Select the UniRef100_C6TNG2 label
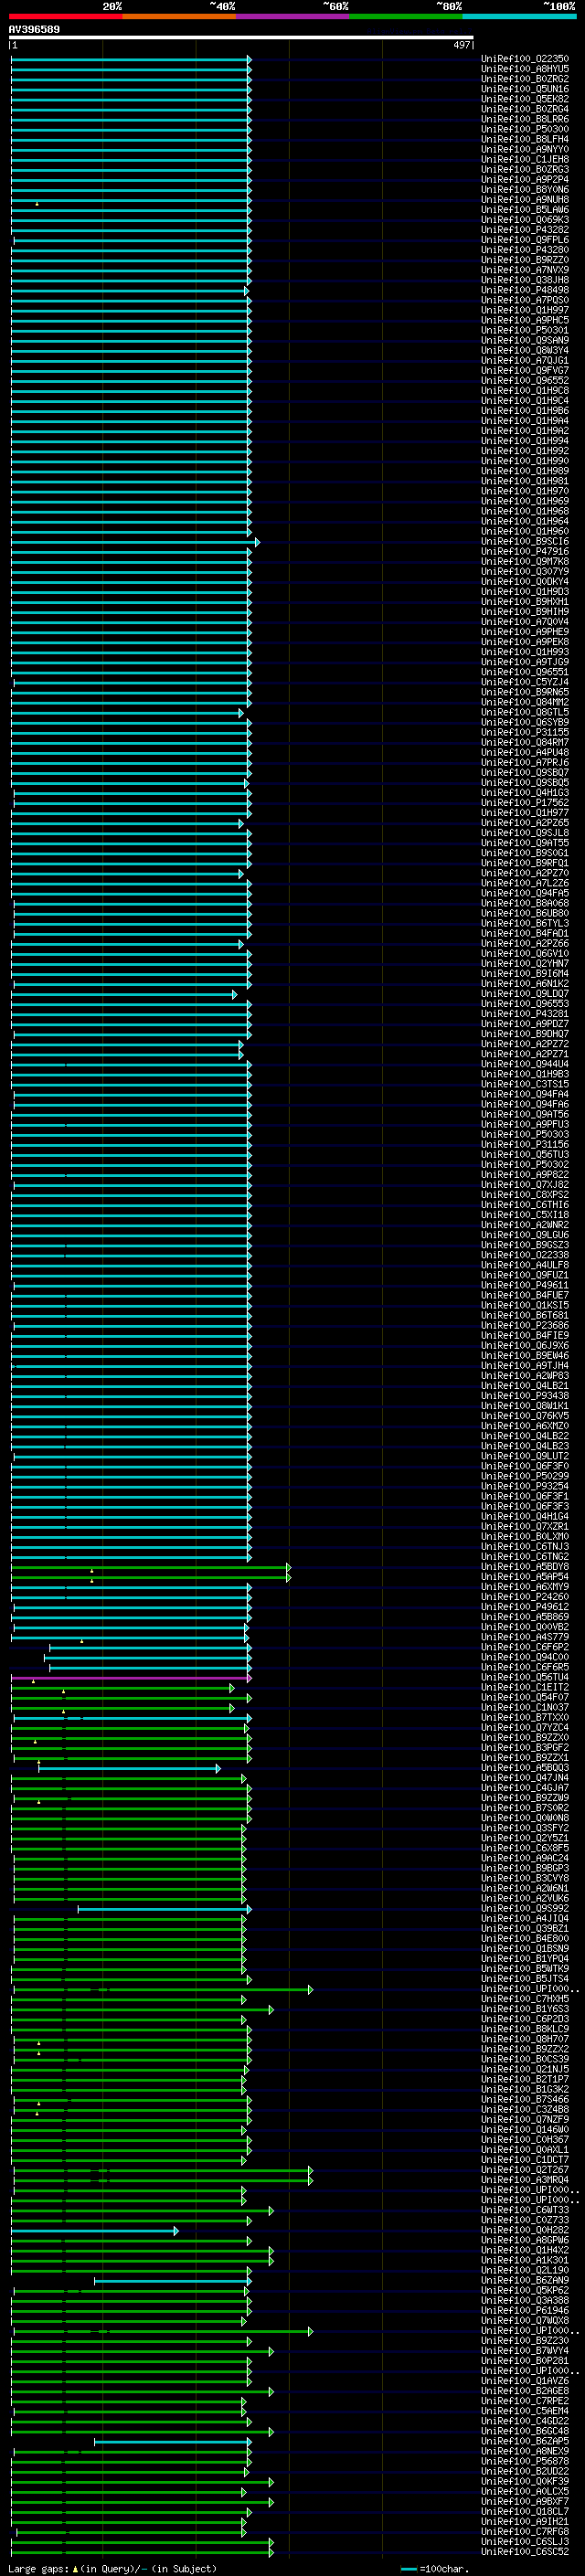This screenshot has height=2576, width=585. (x=525, y=1557)
